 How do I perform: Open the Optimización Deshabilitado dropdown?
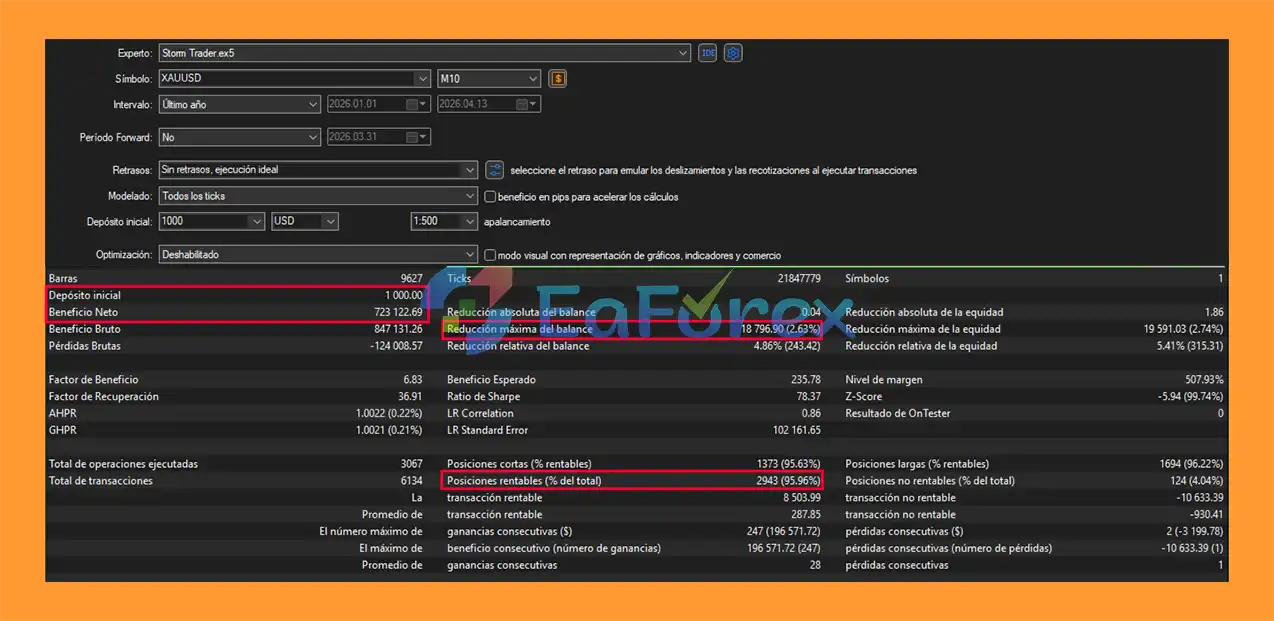click(x=469, y=255)
